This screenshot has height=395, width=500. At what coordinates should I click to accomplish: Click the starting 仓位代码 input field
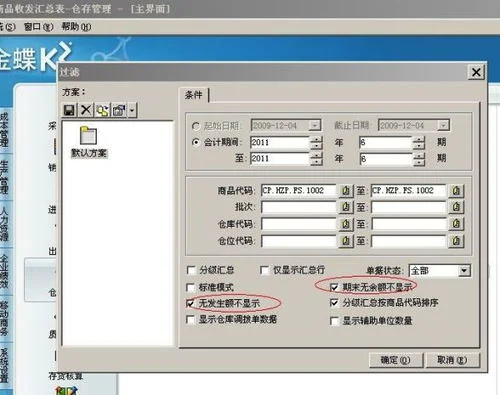click(299, 240)
